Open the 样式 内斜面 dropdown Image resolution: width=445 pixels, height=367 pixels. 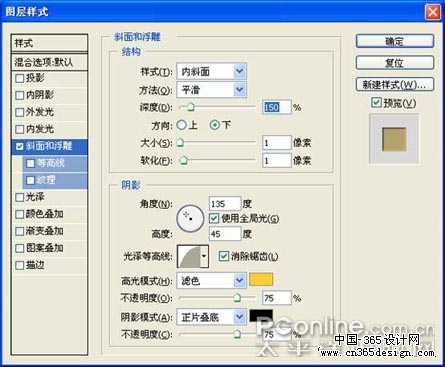[x=212, y=71]
